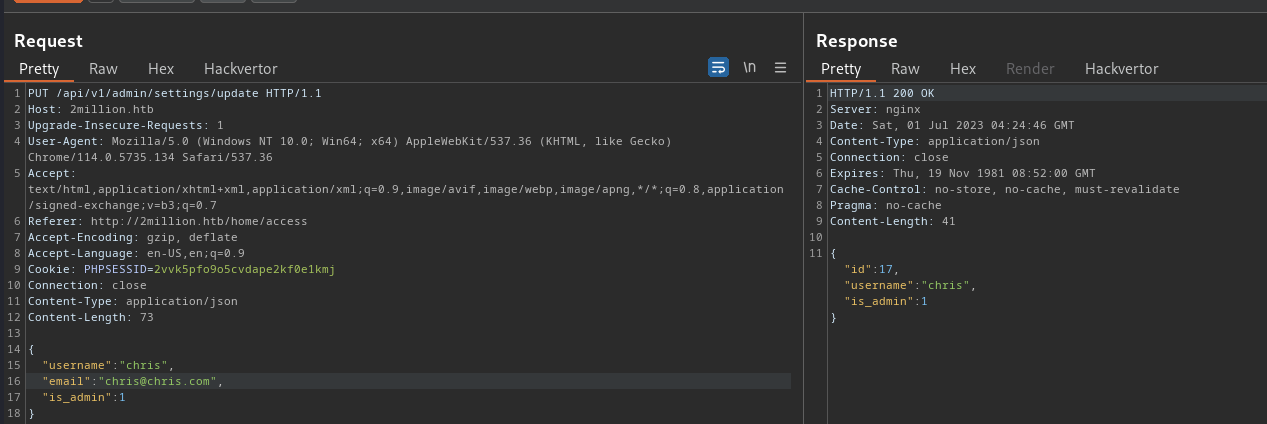Viewport: 1267px width, 424px height.
Task: Click the Cache-Control: no-store response header
Action: point(1005,189)
